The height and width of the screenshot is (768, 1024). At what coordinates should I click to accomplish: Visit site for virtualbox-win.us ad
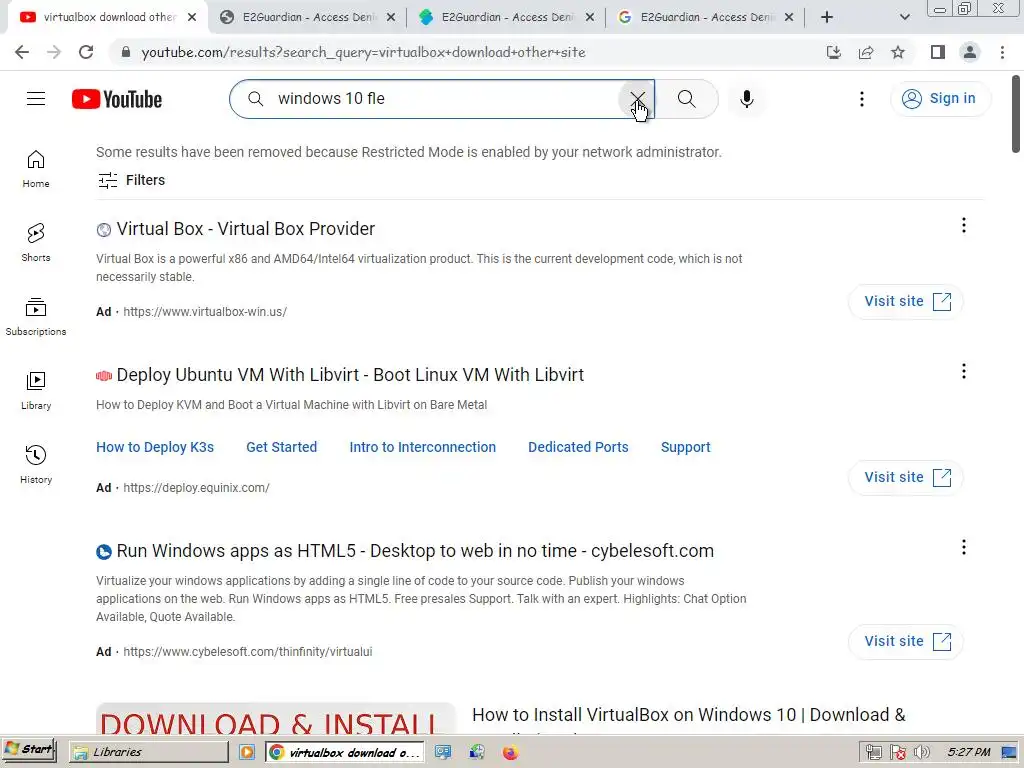click(906, 302)
